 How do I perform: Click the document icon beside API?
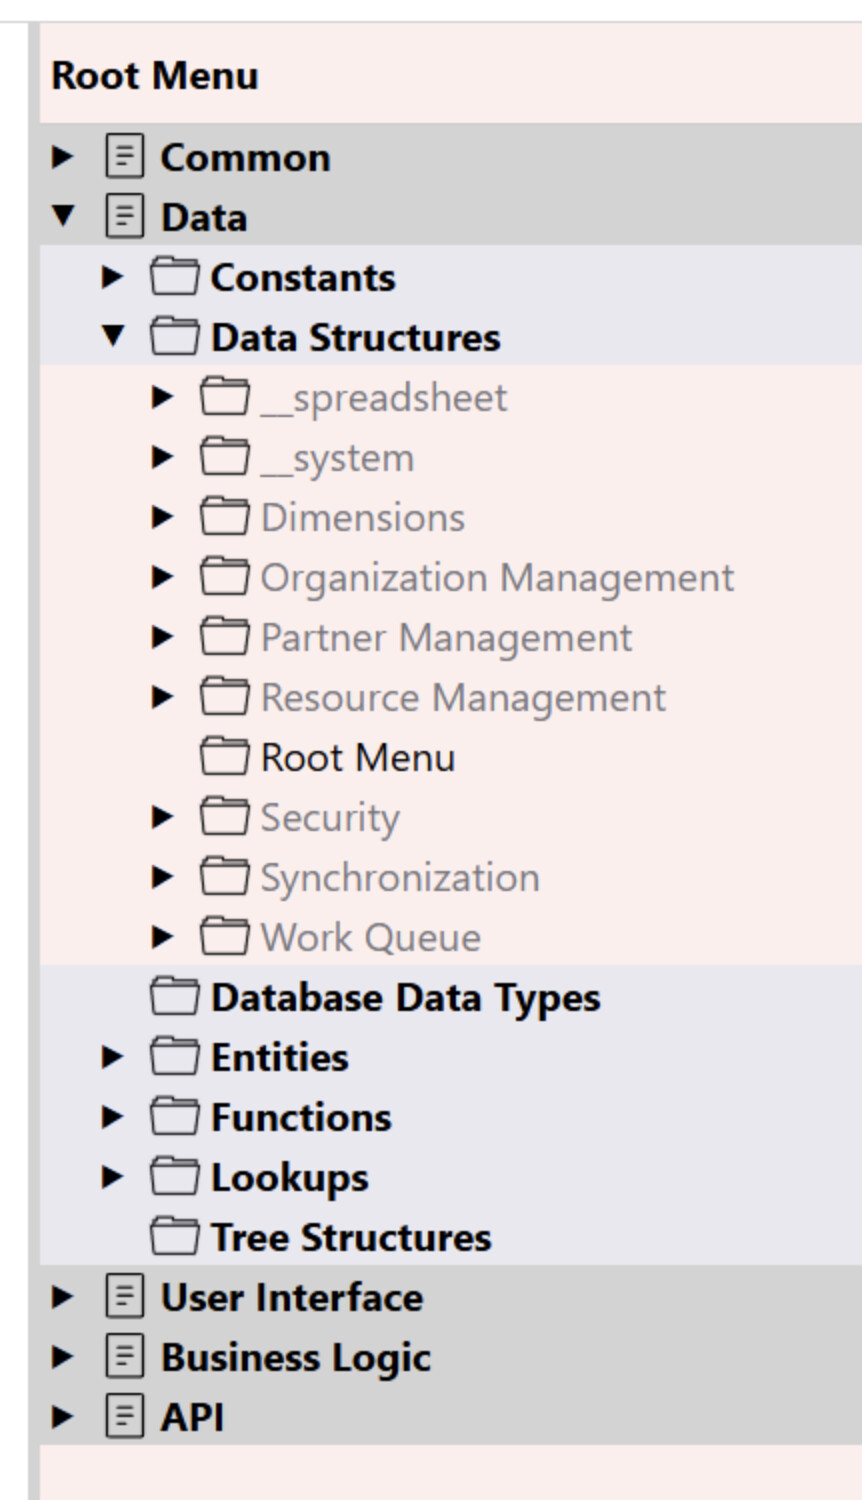point(125,1417)
